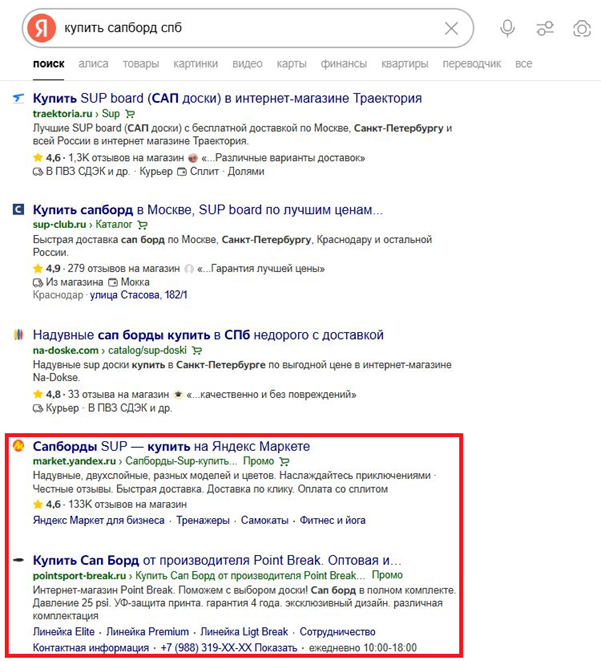Reveal phone number via 'Показать'

click(x=276, y=648)
